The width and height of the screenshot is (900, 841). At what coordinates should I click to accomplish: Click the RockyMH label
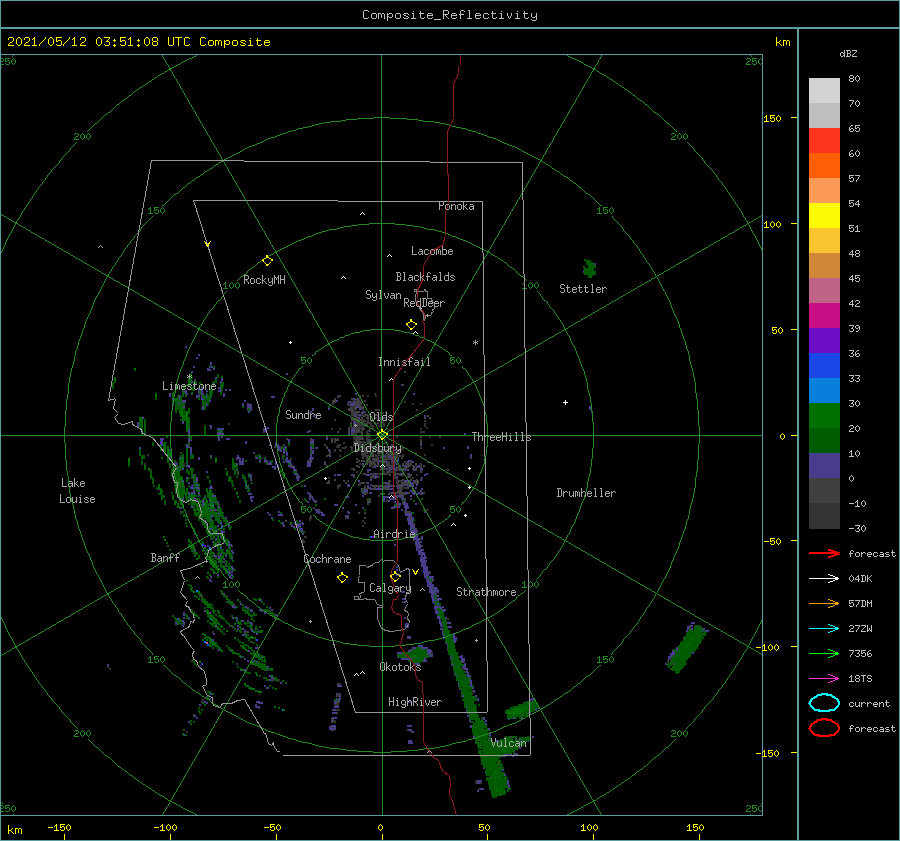tap(264, 280)
